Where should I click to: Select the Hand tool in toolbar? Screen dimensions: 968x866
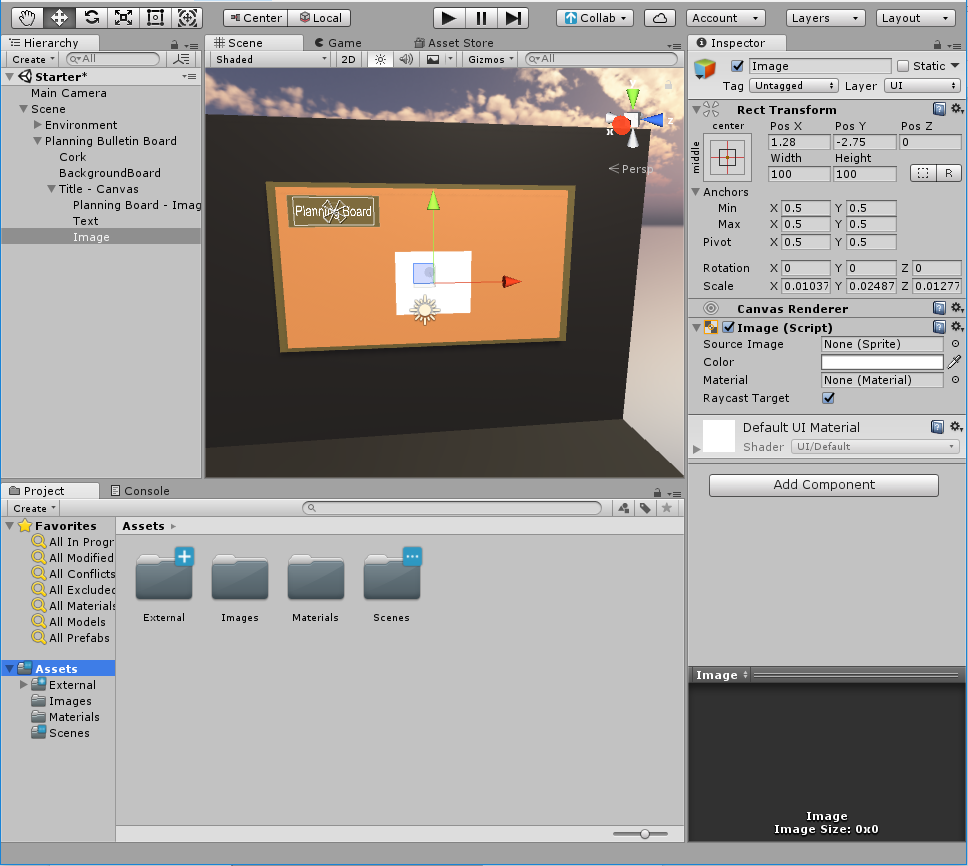click(x=27, y=18)
